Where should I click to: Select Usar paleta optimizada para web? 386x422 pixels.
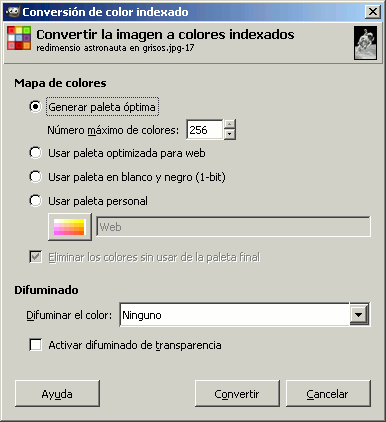click(35, 153)
